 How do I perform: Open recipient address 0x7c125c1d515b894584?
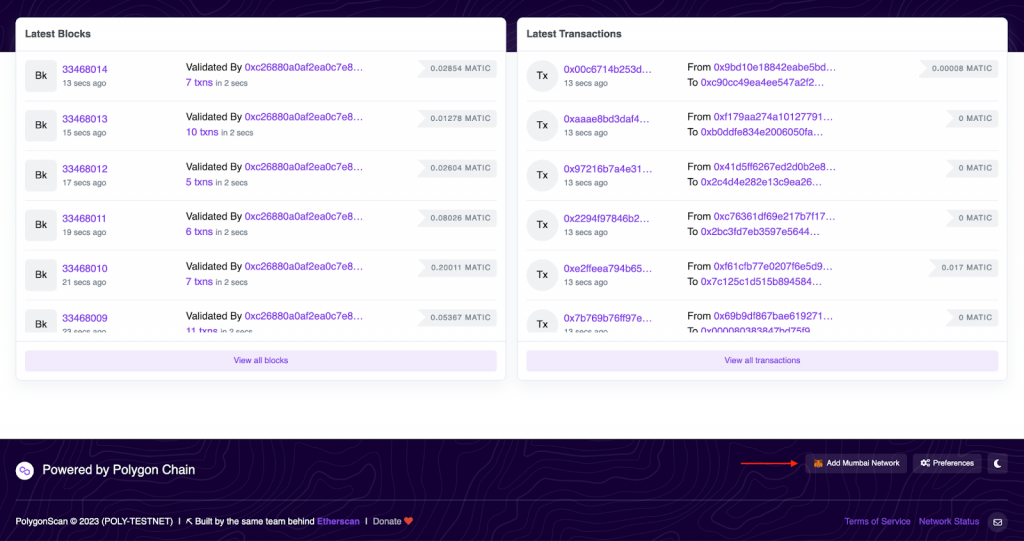761,282
